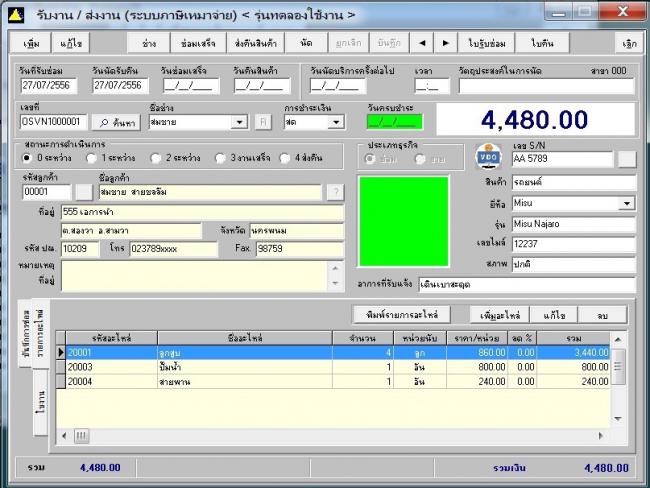The image size is (650, 488).
Task: Click the ค้นหา search button with magnifier
Action: click(118, 122)
